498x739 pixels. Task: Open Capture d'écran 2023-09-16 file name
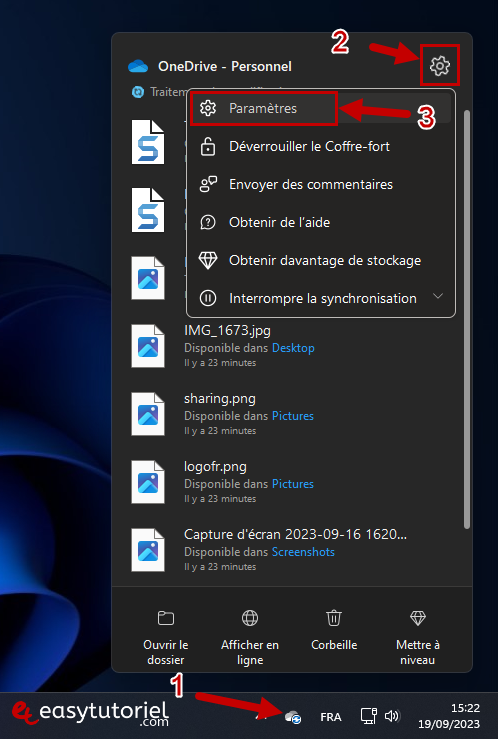click(295, 534)
